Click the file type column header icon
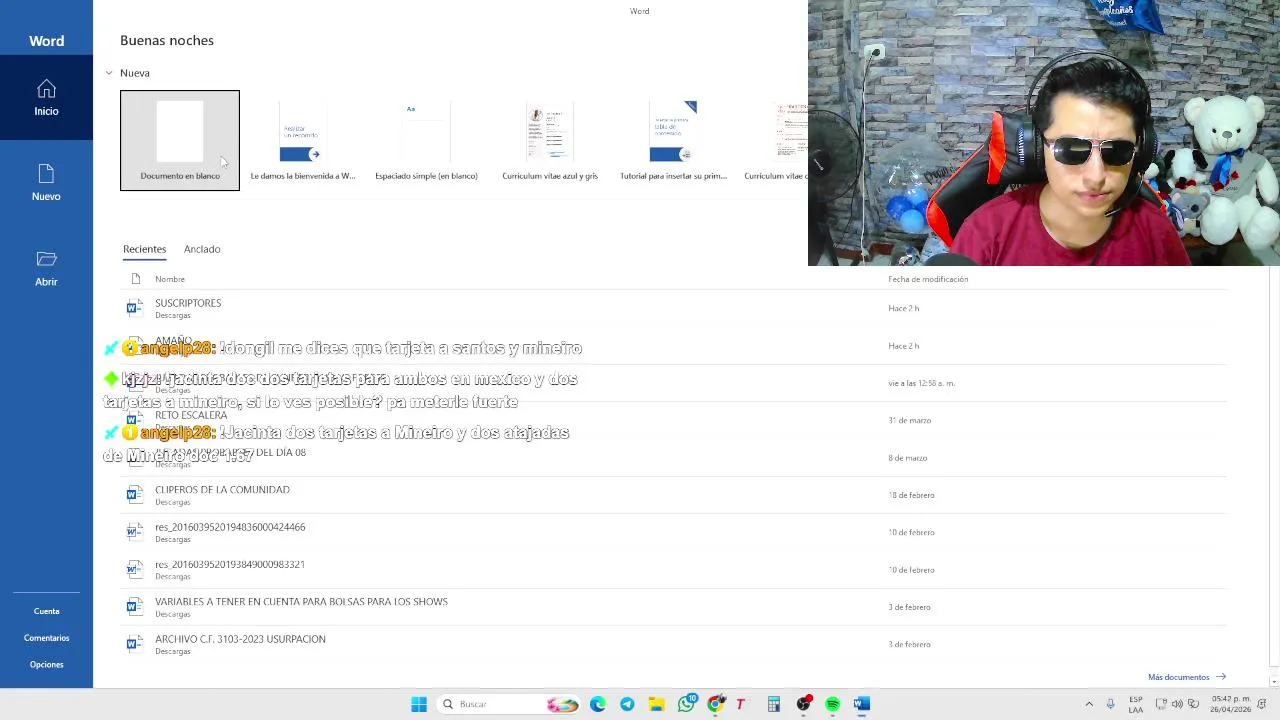Image resolution: width=1280 pixels, height=720 pixels. 136,279
